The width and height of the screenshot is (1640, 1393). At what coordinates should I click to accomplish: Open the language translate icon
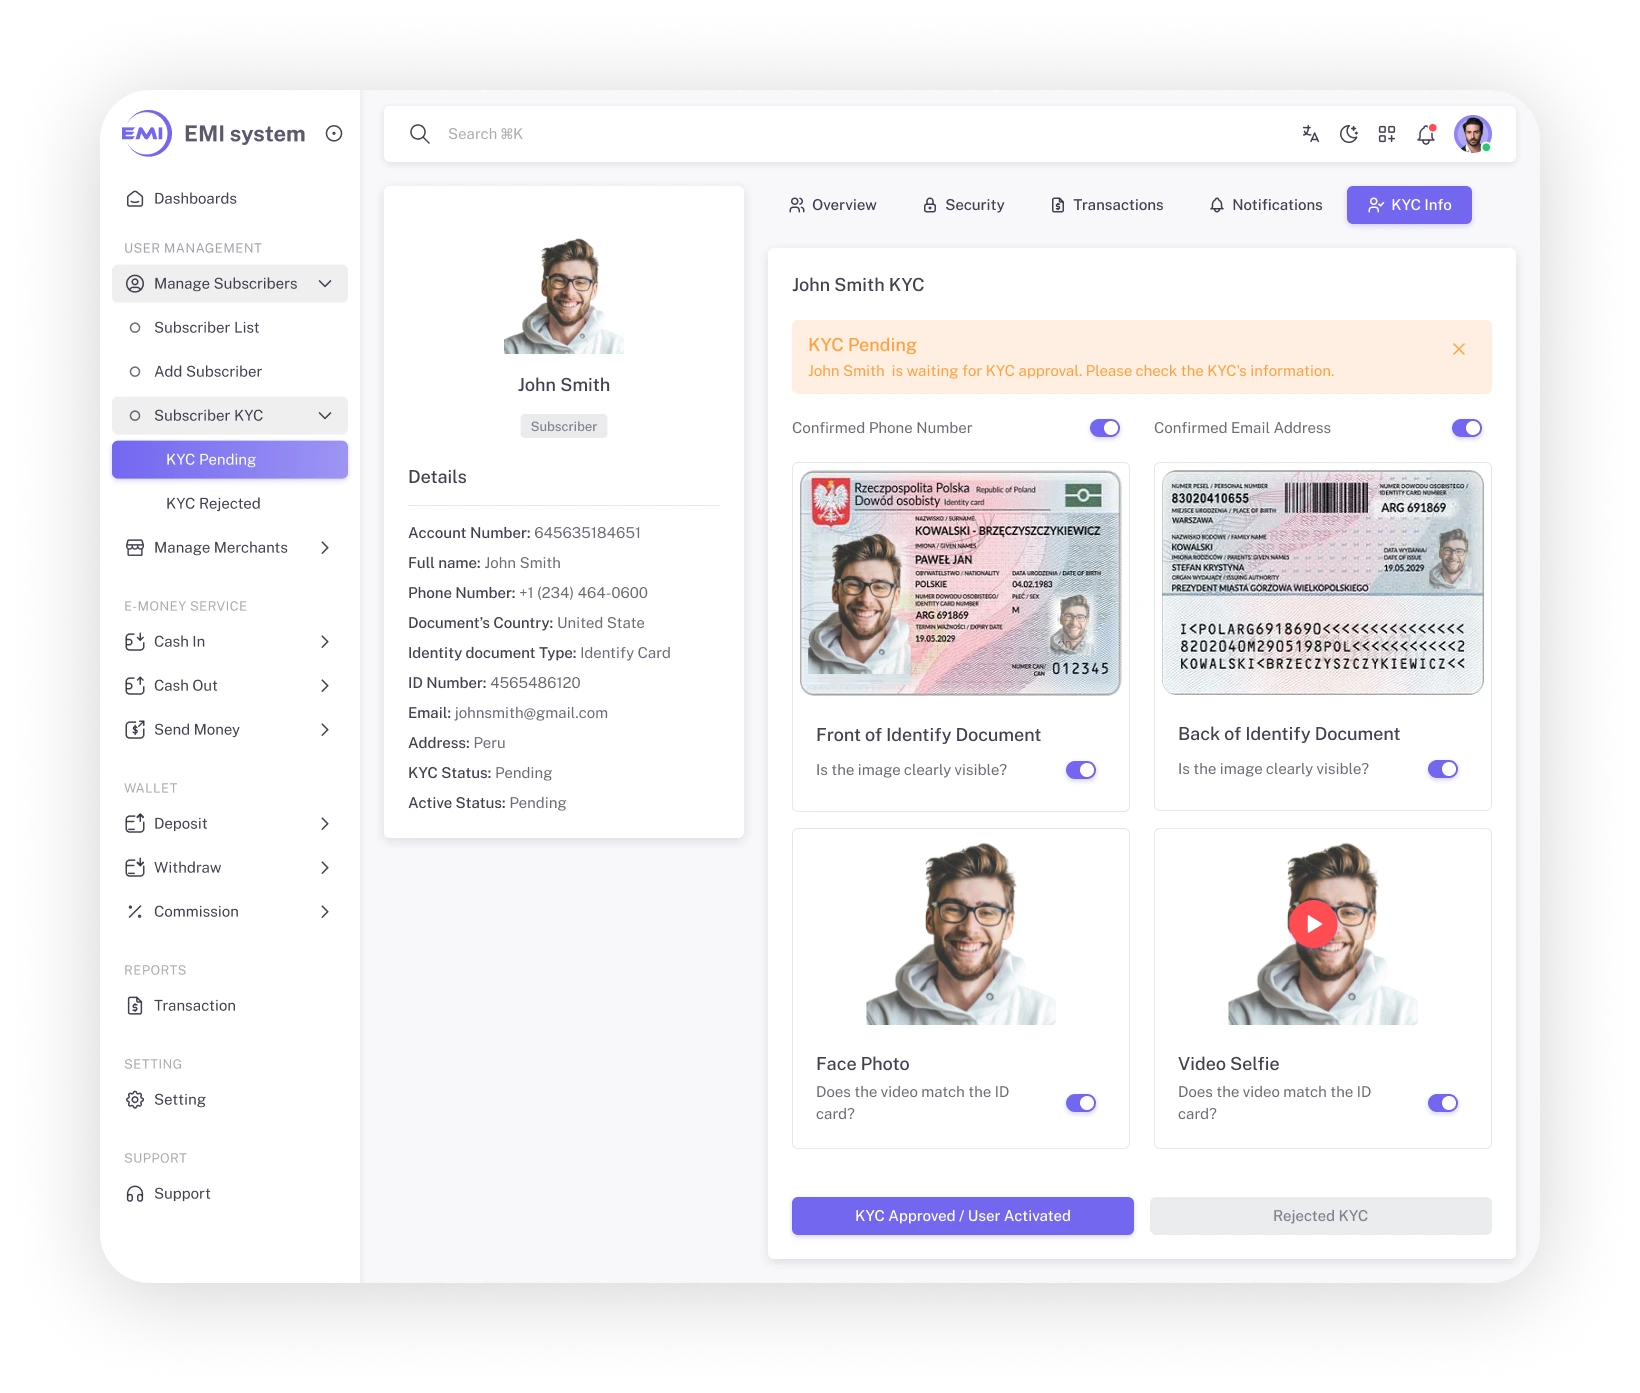pyautogui.click(x=1310, y=134)
